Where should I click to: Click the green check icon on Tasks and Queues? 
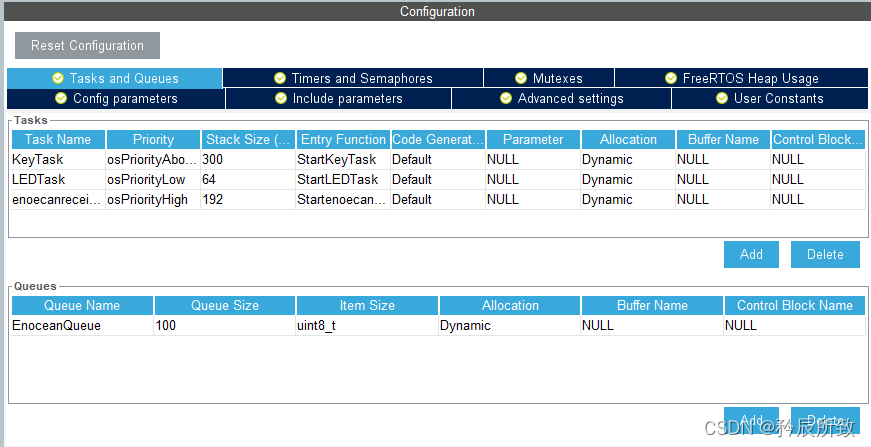(58, 78)
